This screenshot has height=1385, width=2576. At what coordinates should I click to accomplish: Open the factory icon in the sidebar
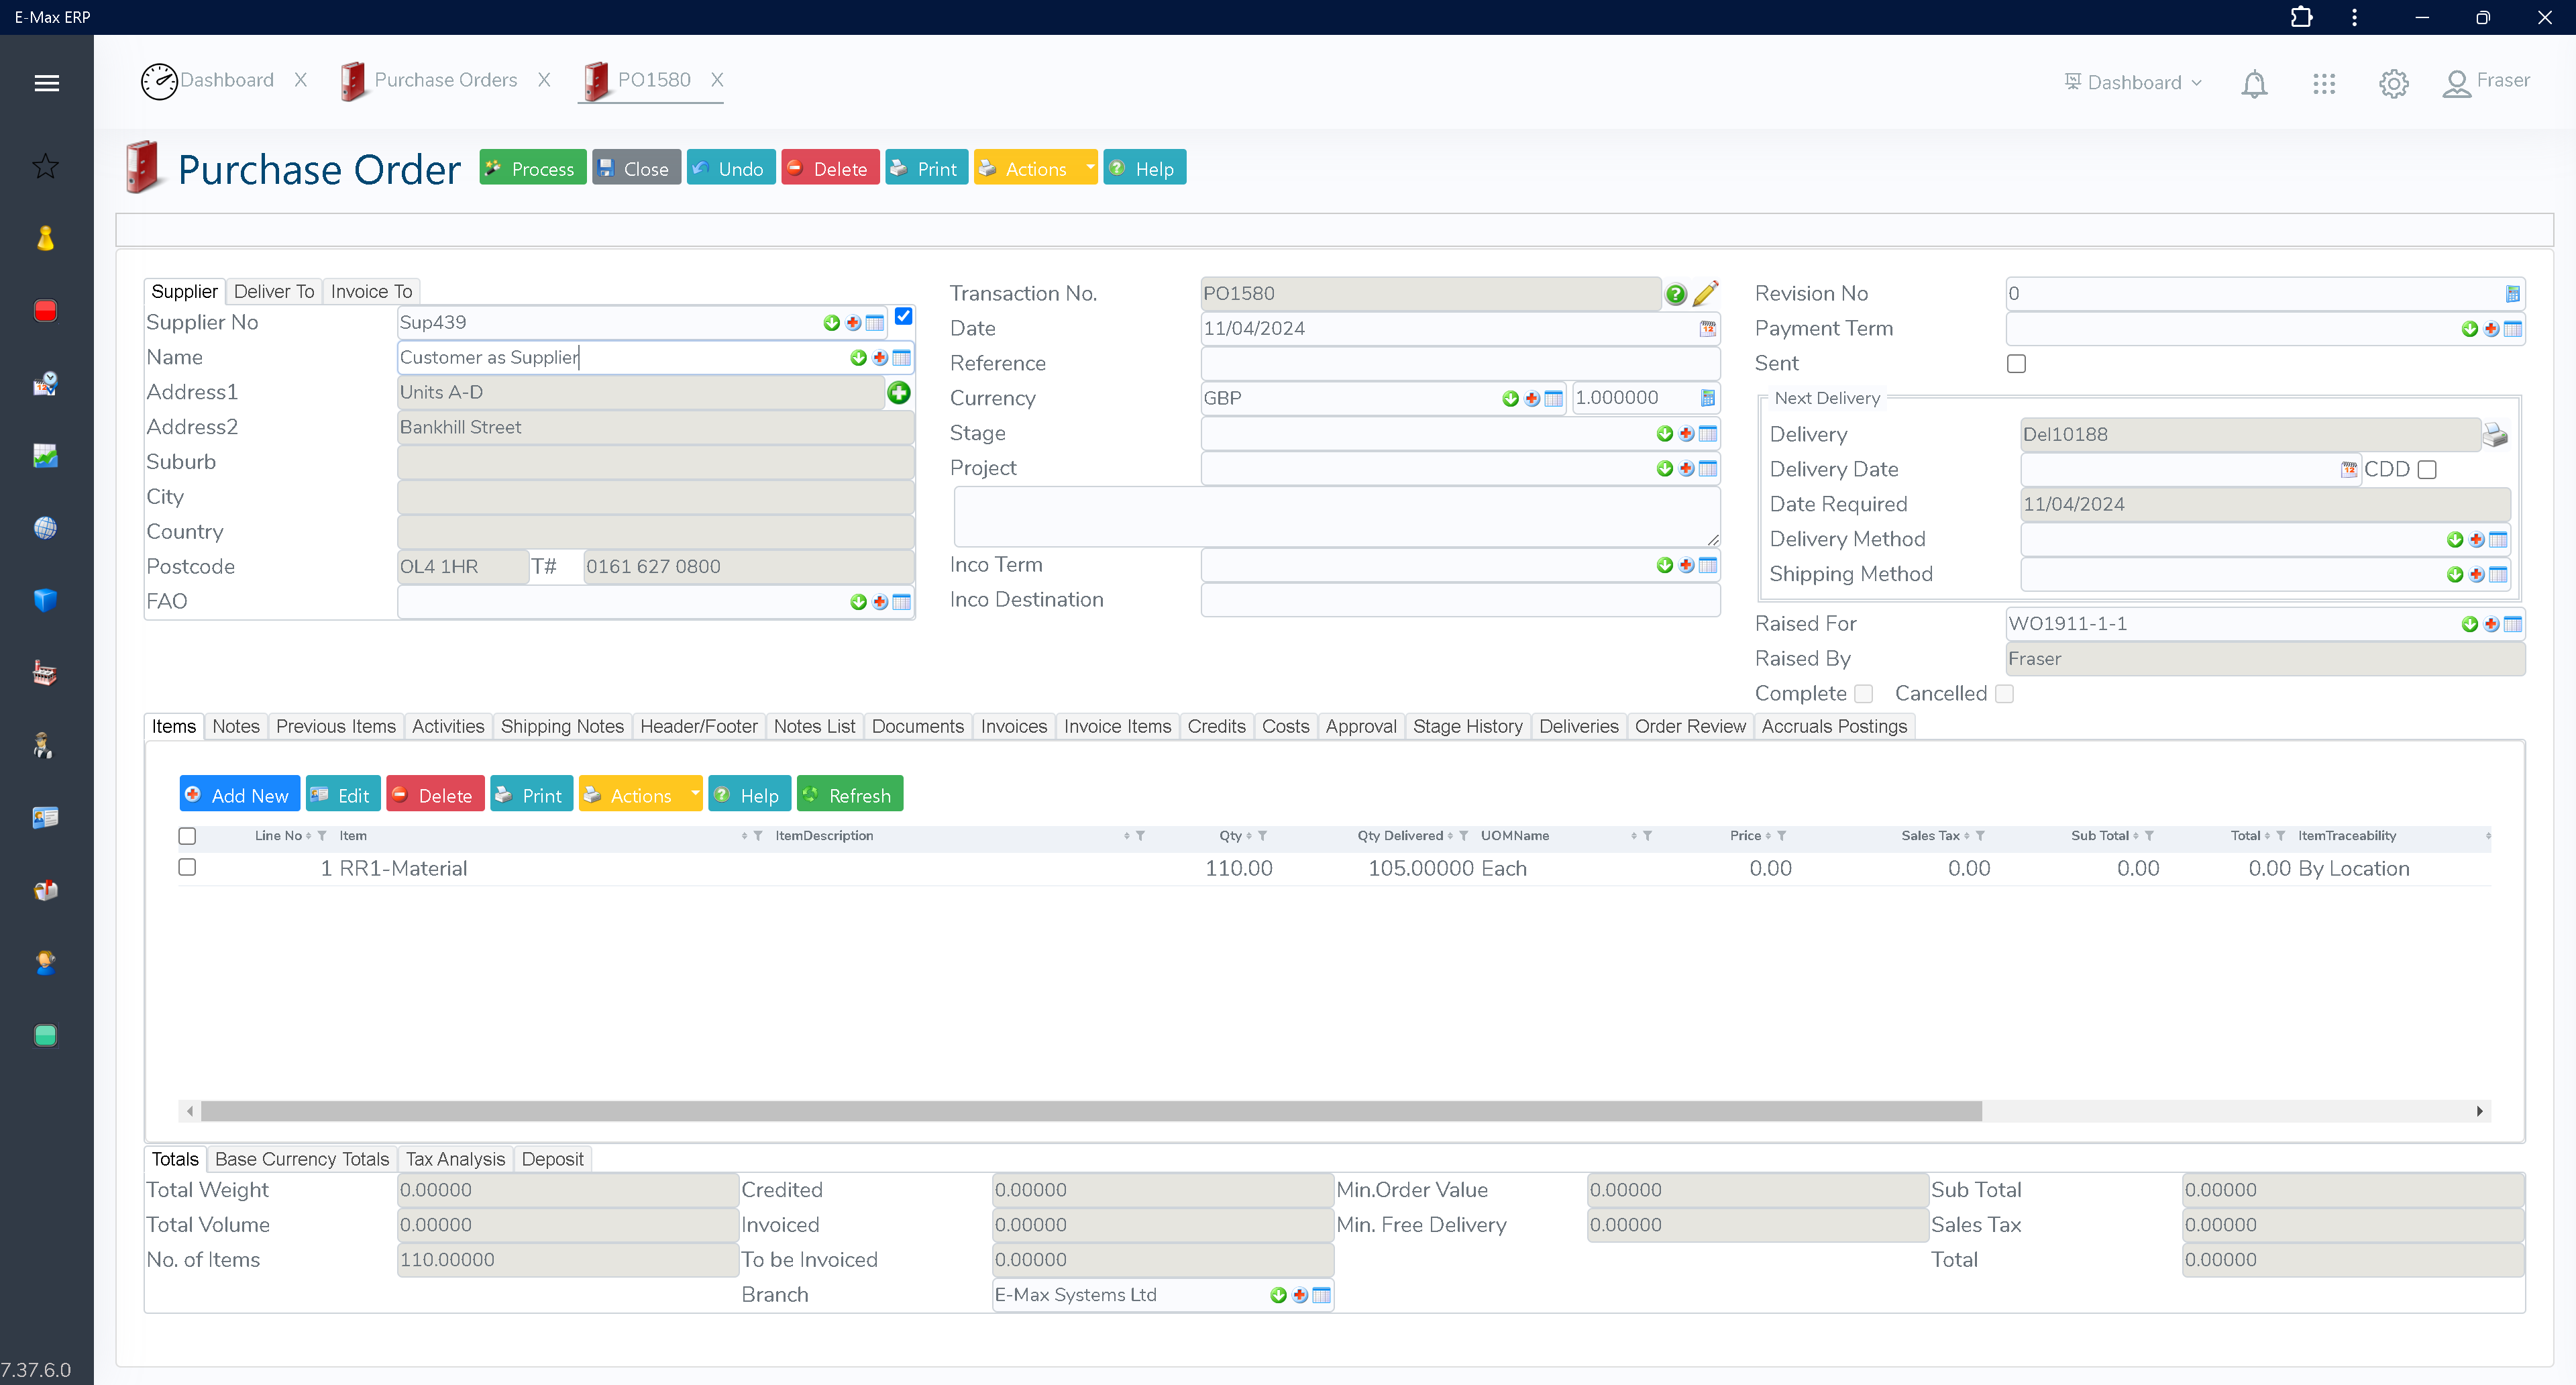click(45, 672)
